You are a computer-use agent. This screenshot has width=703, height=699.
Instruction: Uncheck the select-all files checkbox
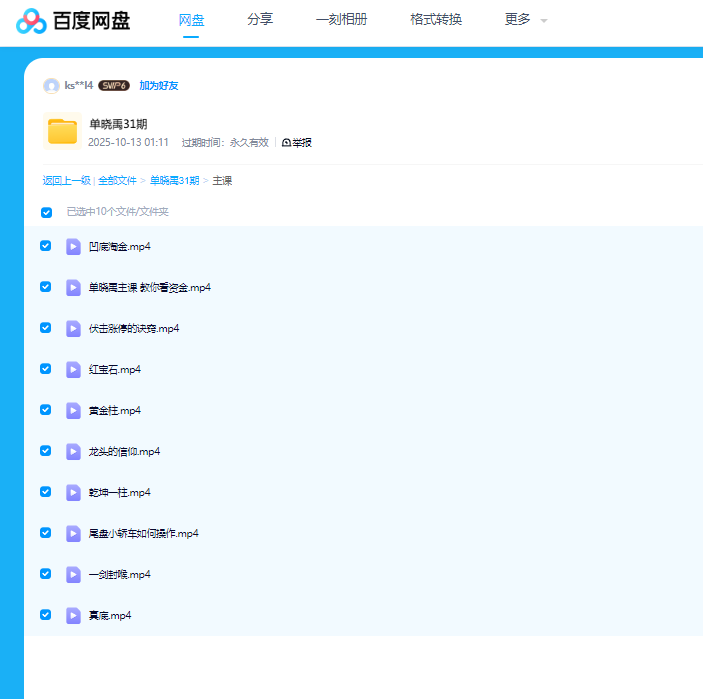(x=46, y=212)
